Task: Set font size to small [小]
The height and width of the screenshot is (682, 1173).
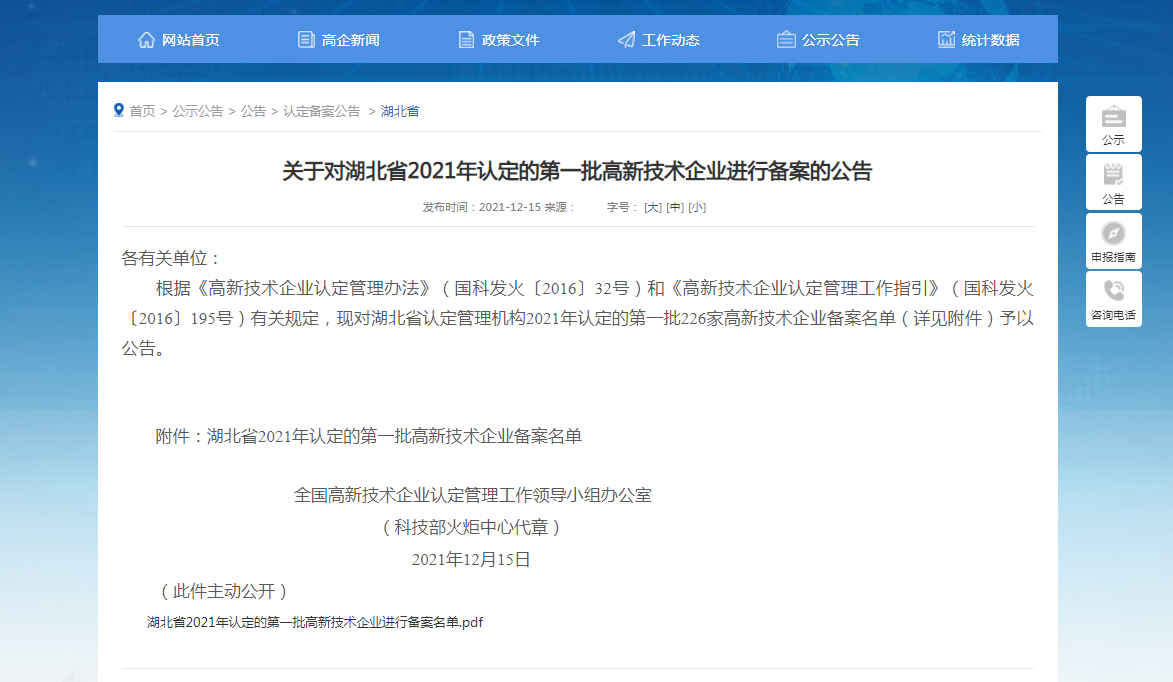Action: click(697, 207)
